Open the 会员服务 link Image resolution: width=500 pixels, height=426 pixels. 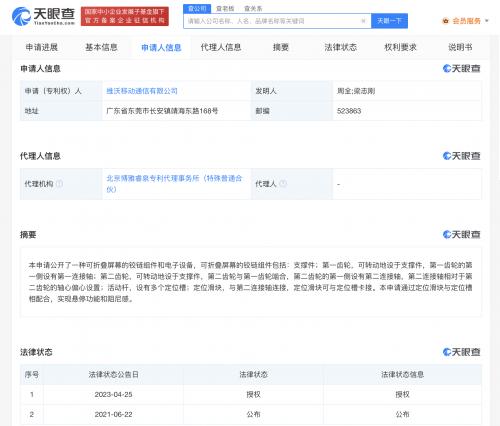click(466, 21)
